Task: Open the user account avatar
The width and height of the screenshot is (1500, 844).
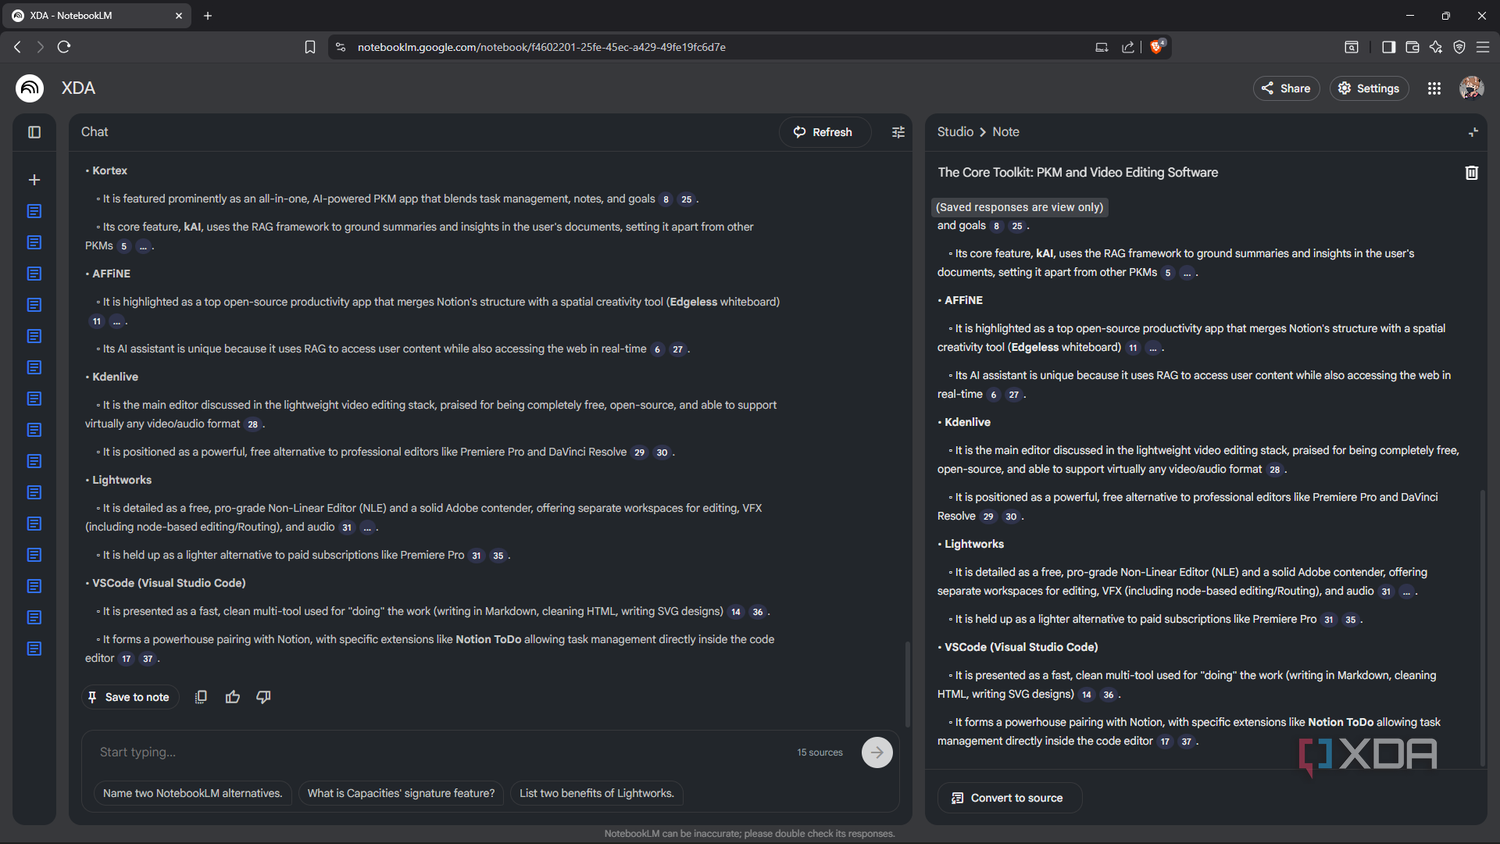Action: pyautogui.click(x=1471, y=88)
